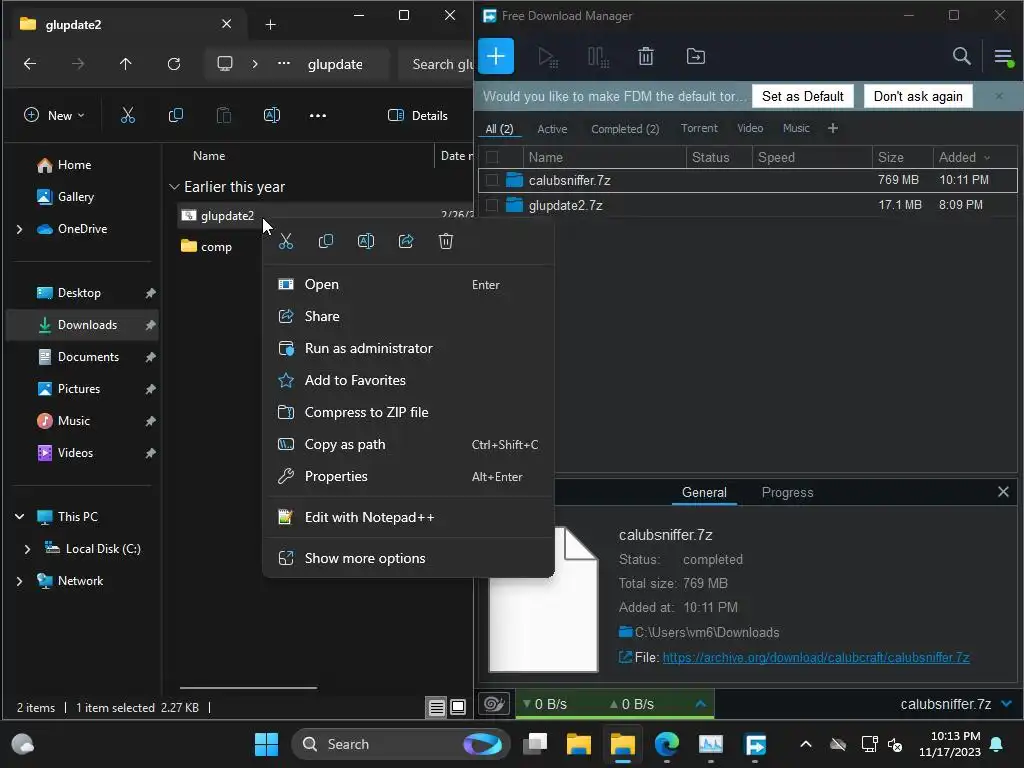Select Copy as path in context menu
Screen dimensions: 1024x768
click(408, 445)
